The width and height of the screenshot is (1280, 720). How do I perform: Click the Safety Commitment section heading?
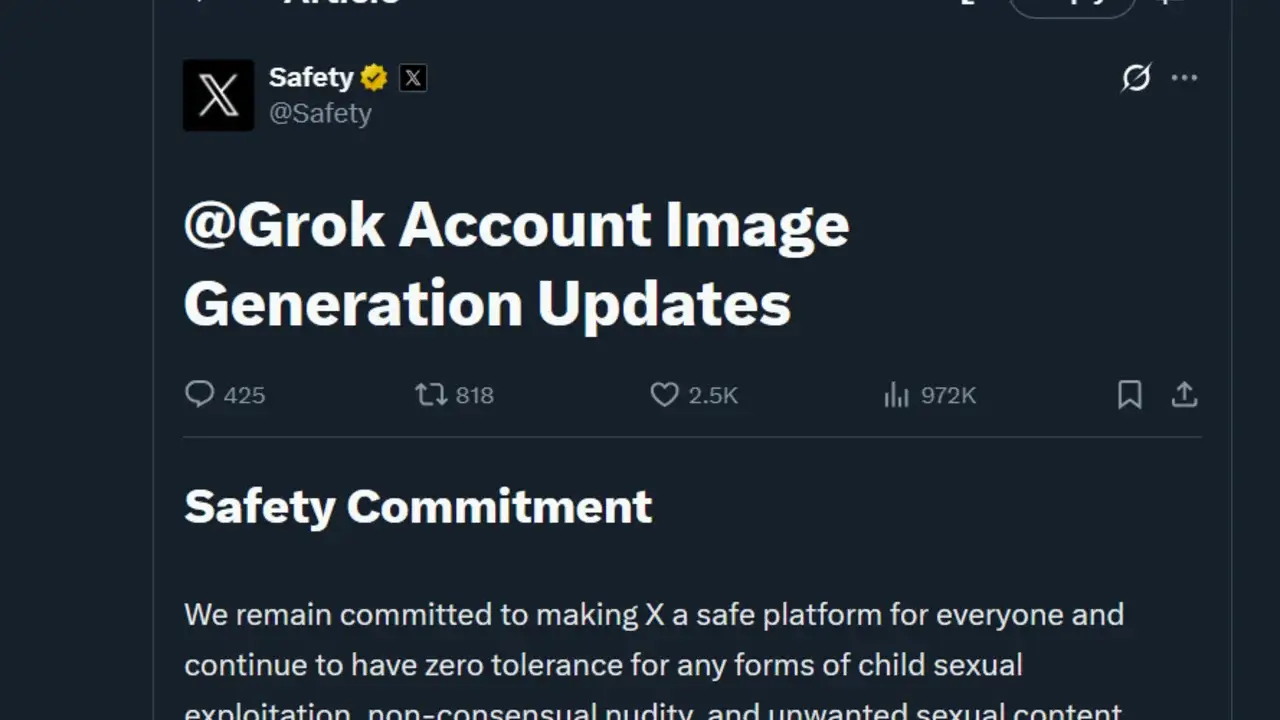418,506
